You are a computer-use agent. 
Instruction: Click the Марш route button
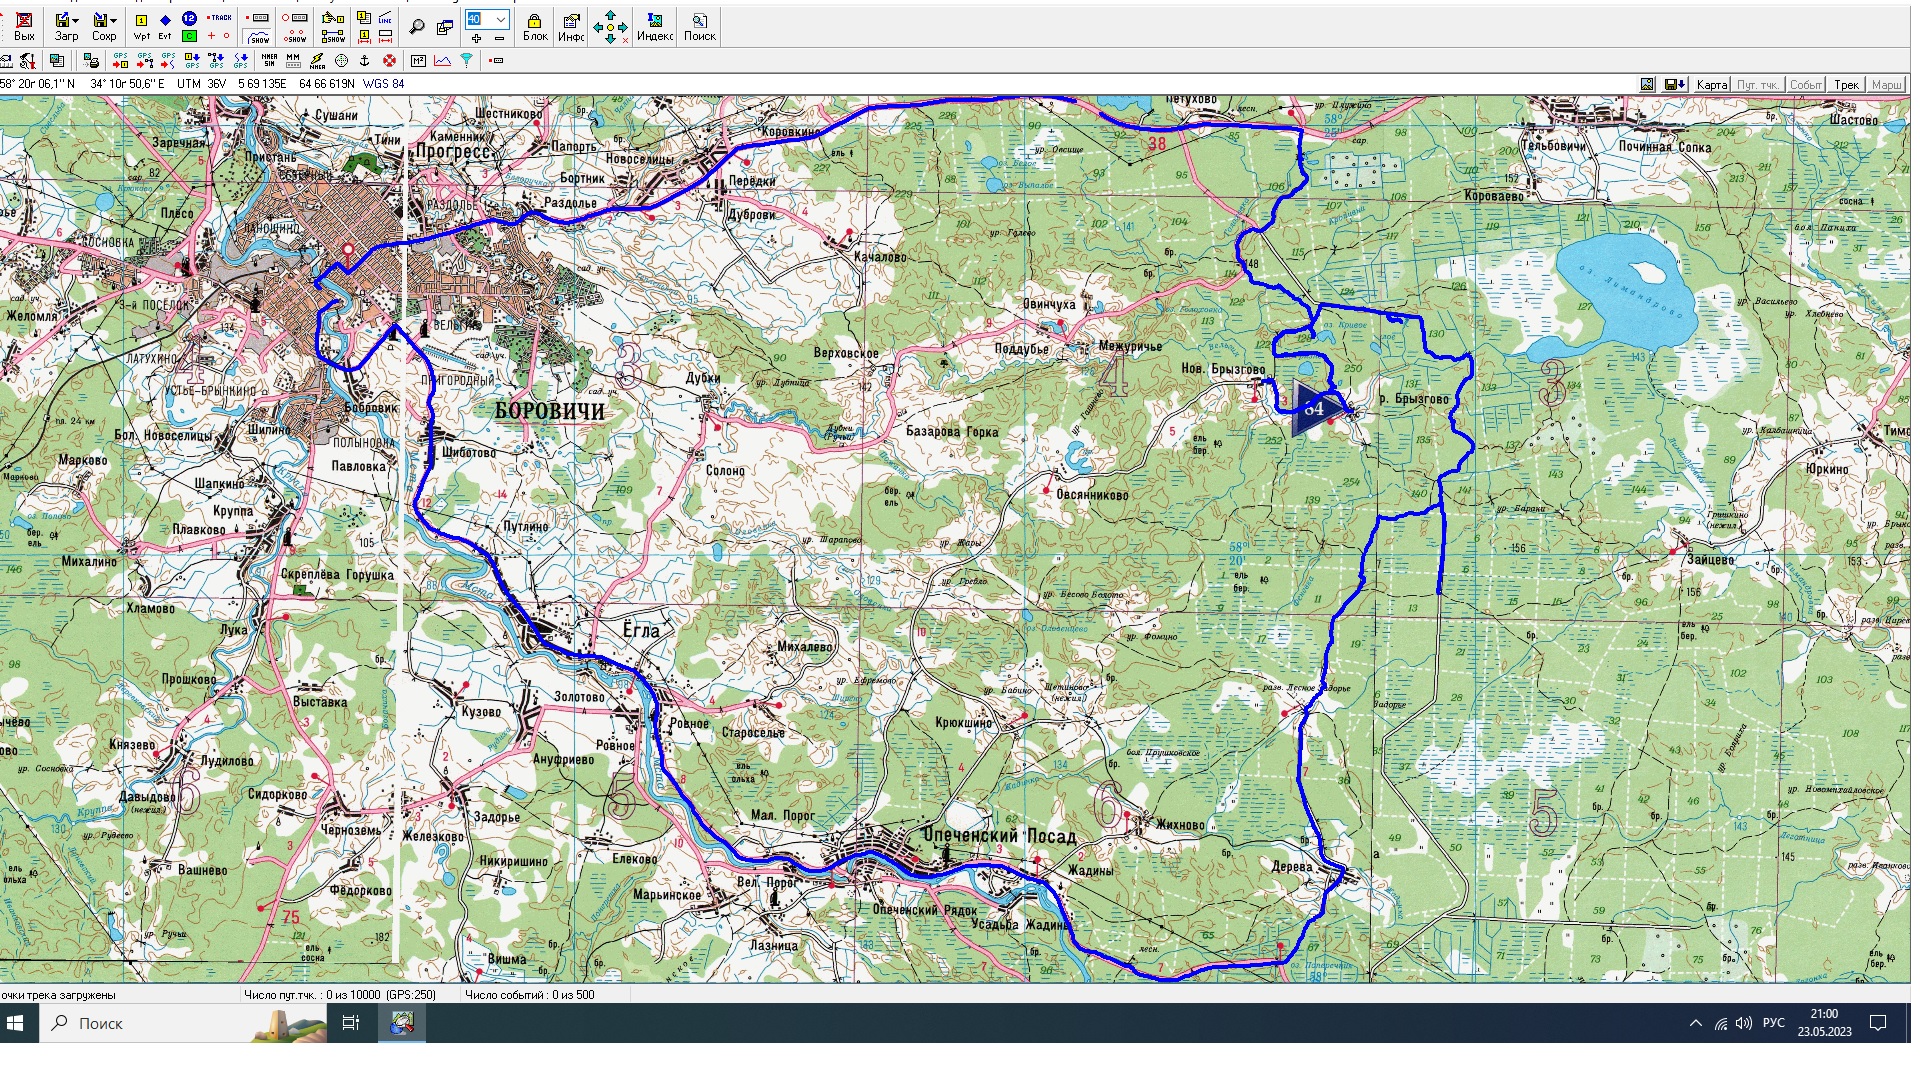tap(1886, 85)
